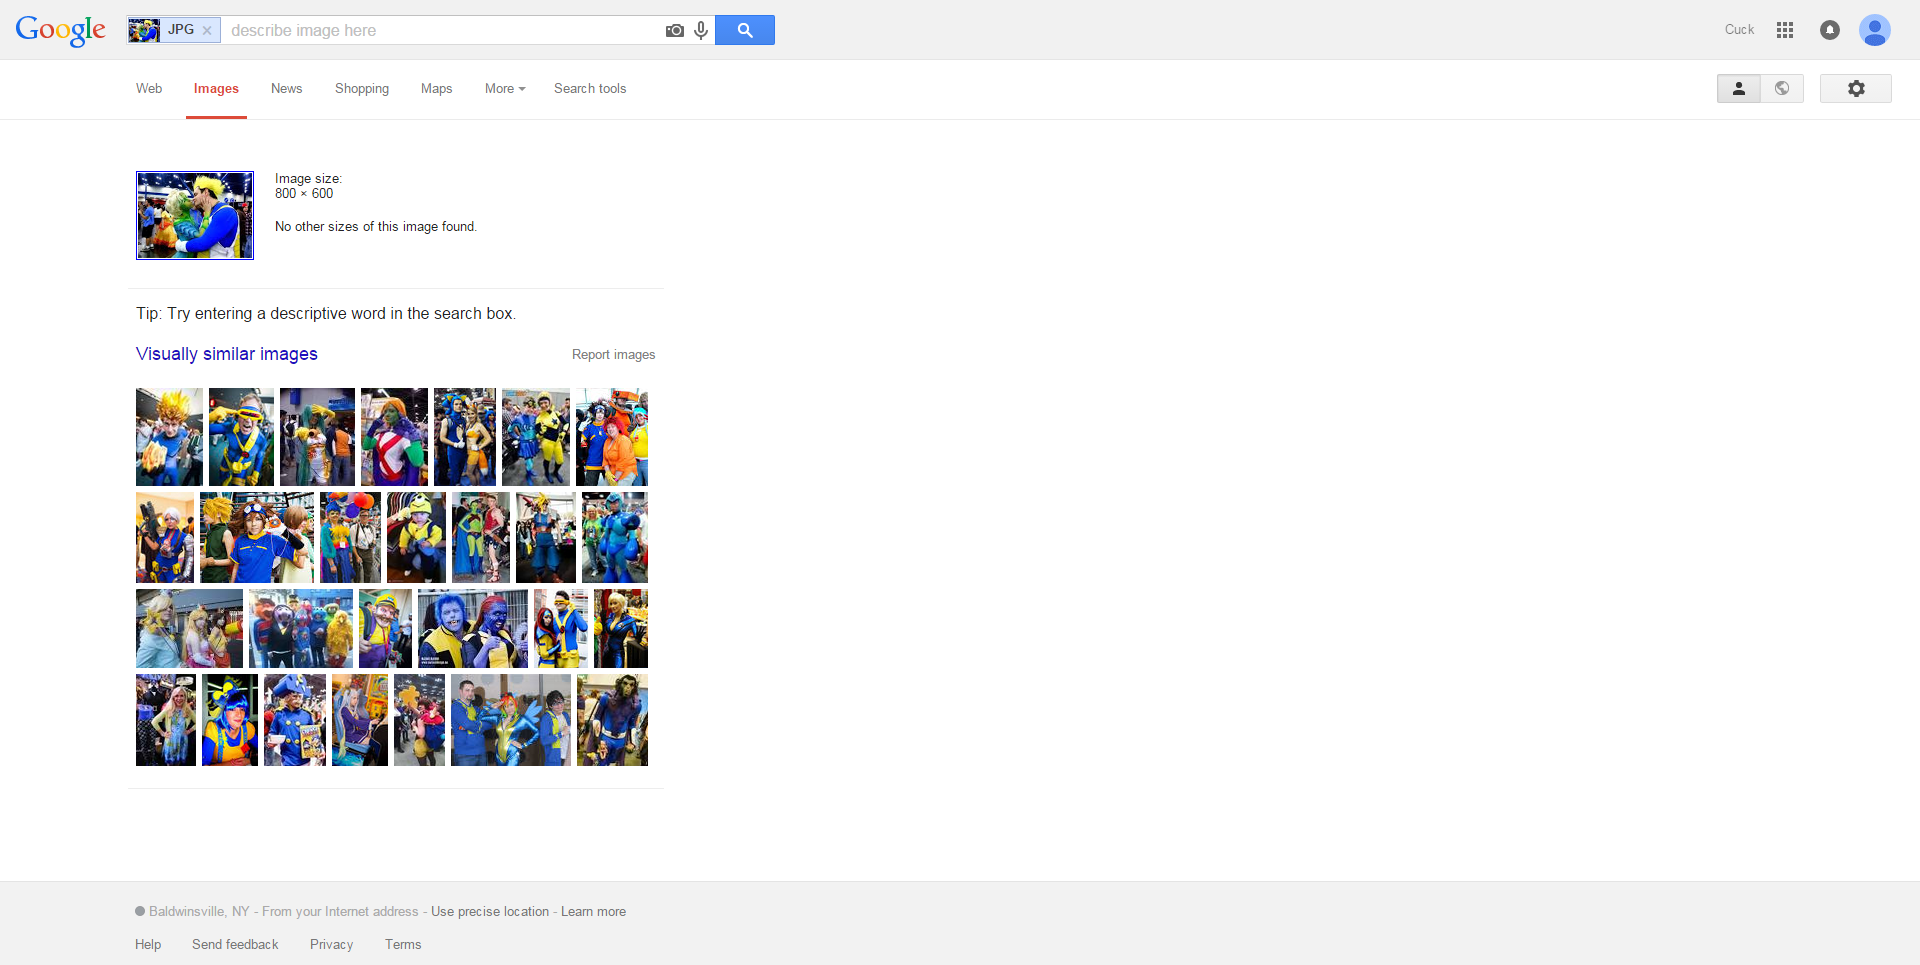1920x965 pixels.
Task: Click the Baldwinsville, NY location text
Action: tap(199, 912)
